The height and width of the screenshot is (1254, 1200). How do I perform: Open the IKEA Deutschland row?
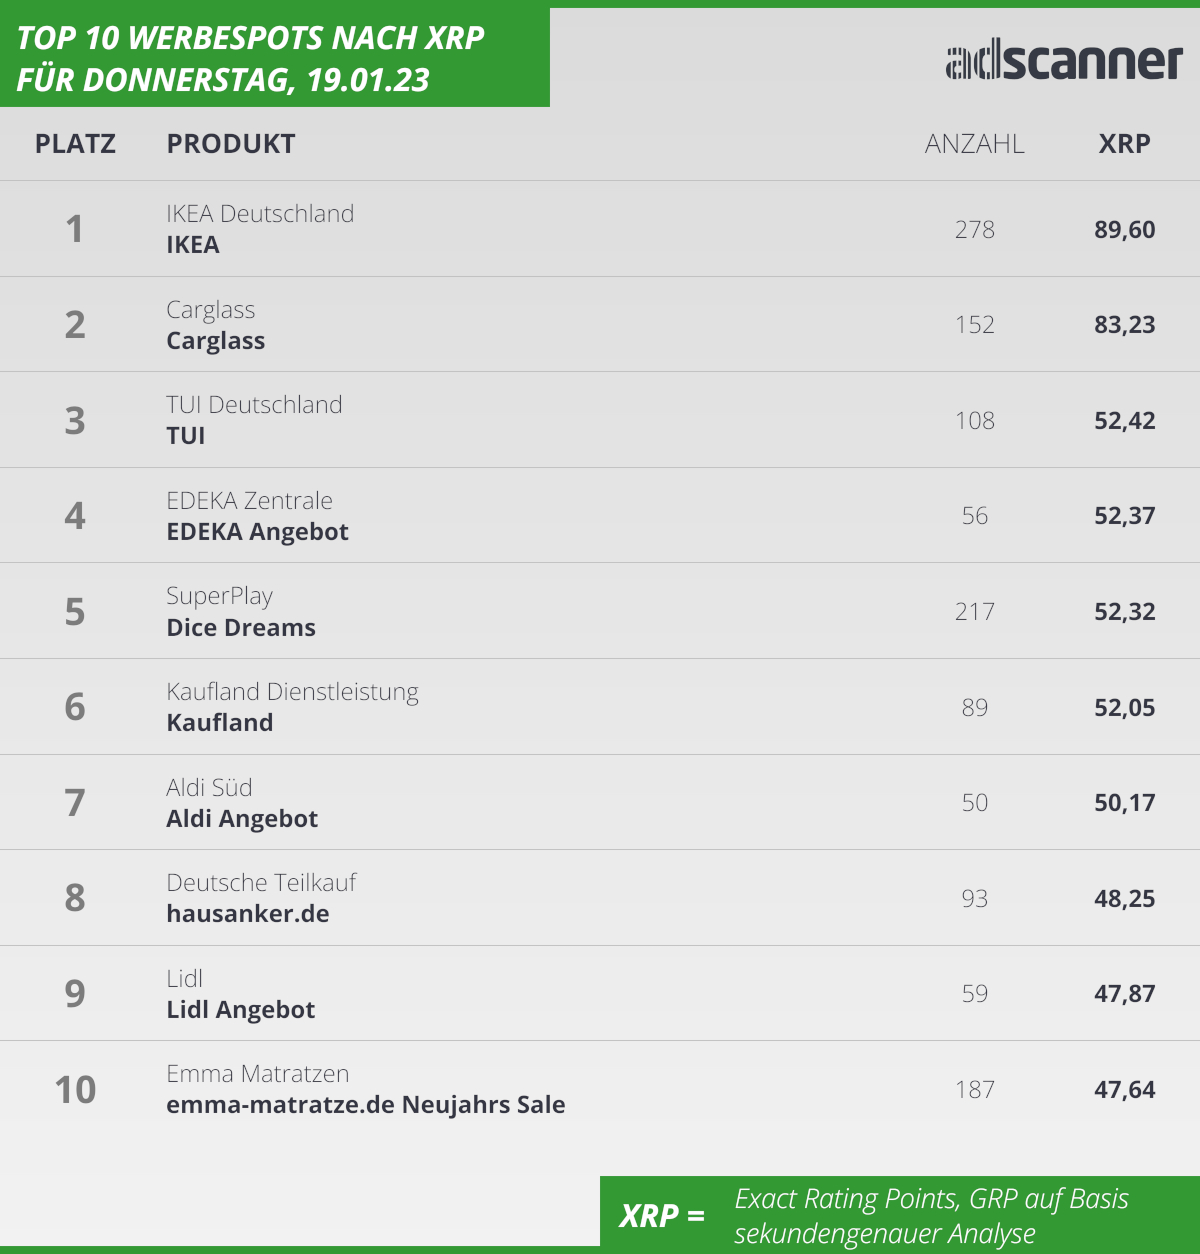[600, 229]
